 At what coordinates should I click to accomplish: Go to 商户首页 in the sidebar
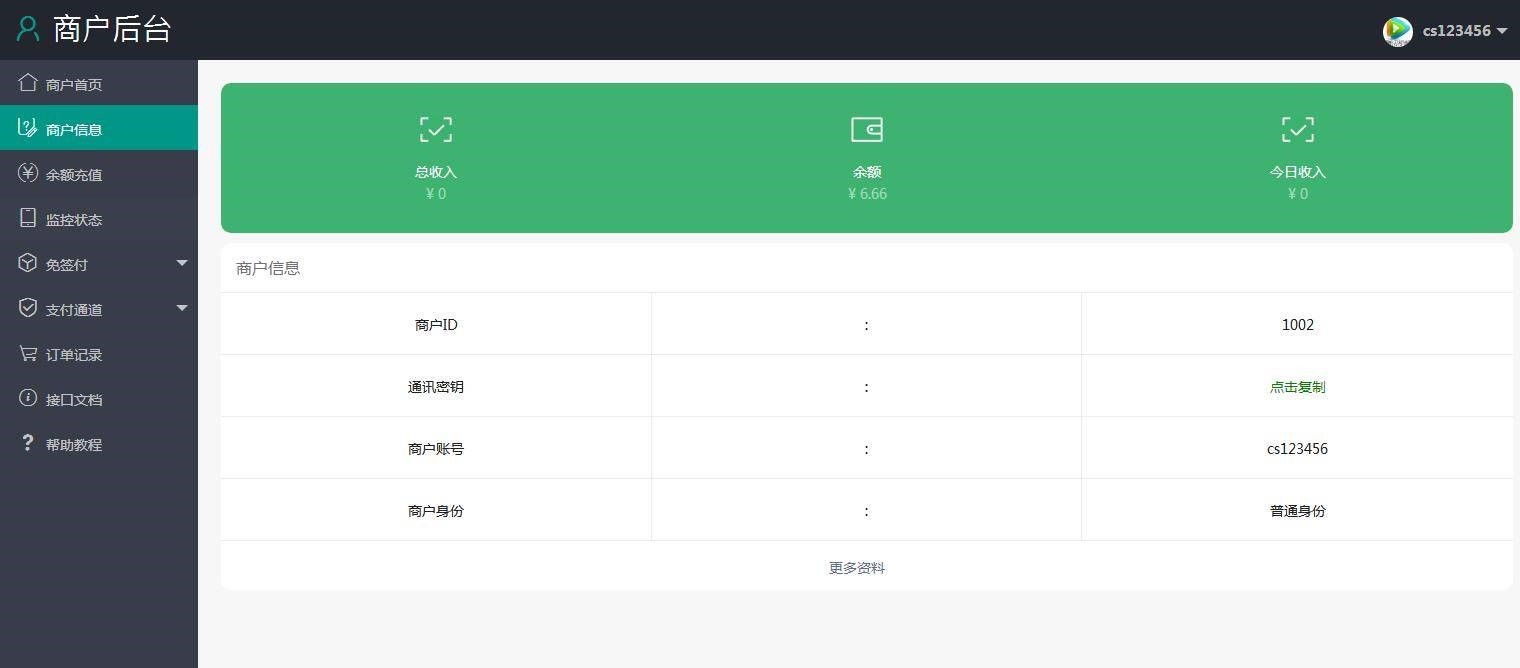coord(99,84)
